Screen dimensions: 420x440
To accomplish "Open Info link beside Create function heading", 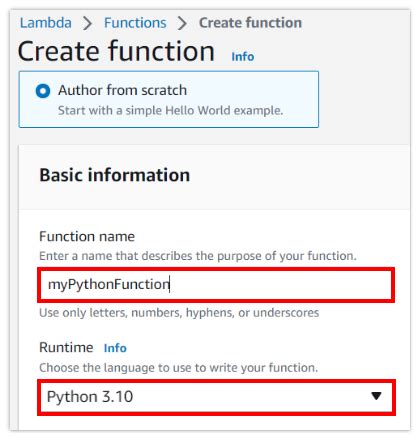I will [243, 56].
